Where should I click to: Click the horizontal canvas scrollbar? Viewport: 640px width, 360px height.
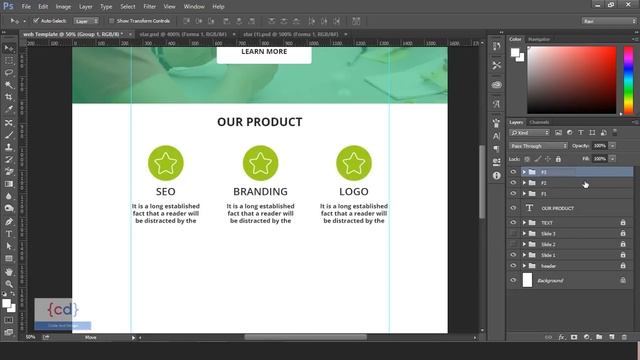305,337
